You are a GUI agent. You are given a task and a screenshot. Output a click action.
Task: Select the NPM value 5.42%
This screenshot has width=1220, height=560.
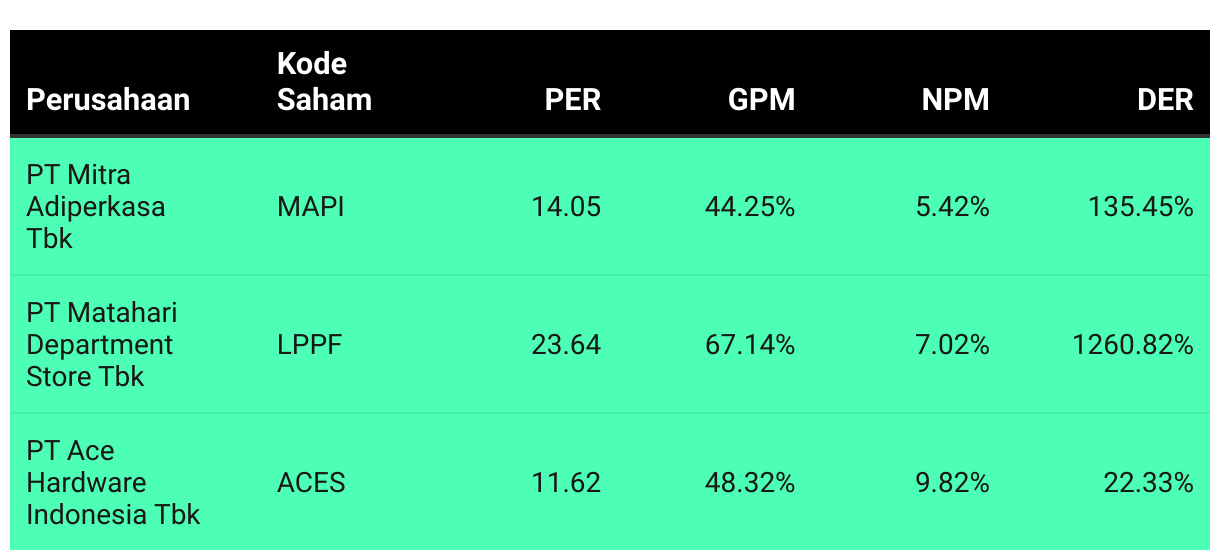click(x=953, y=207)
